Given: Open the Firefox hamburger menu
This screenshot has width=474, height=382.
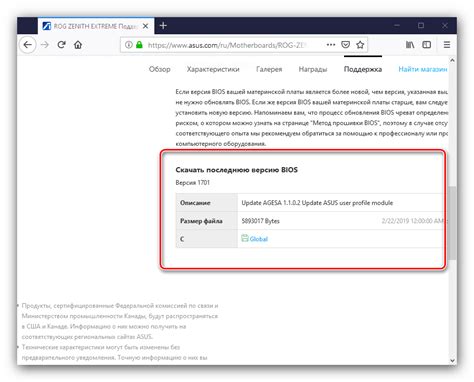Looking at the screenshot, I should pos(447,45).
